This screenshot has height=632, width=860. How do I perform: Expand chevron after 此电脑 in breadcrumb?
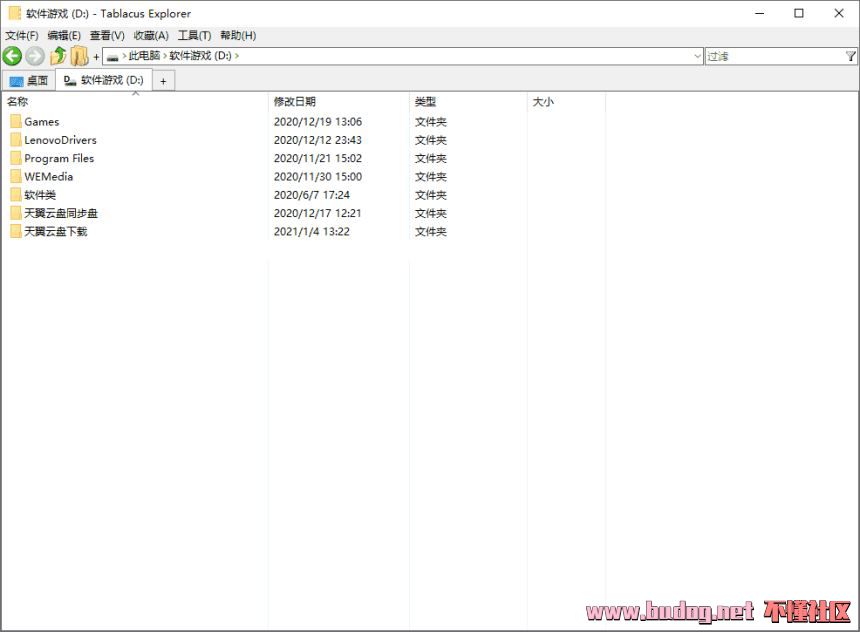(165, 56)
